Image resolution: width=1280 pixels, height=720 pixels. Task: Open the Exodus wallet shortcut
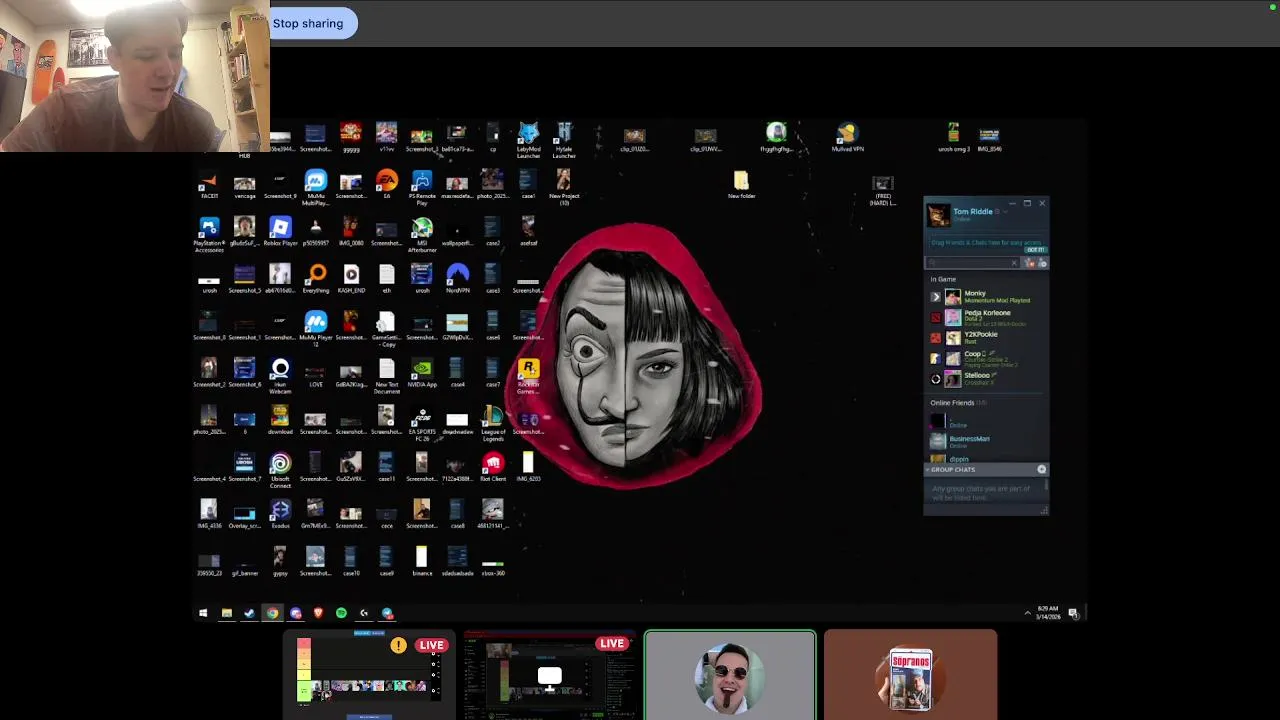coord(280,515)
